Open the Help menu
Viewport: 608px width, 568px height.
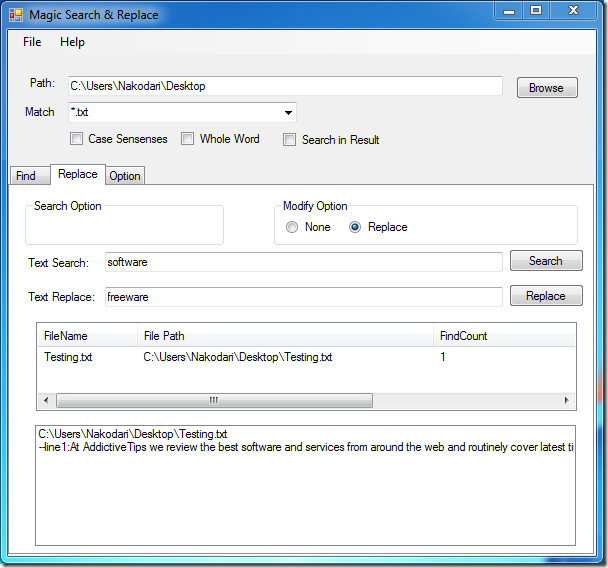click(73, 42)
